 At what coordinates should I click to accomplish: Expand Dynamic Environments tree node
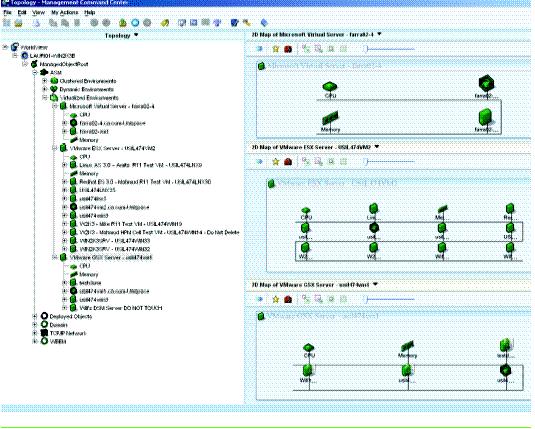pyautogui.click(x=44, y=89)
